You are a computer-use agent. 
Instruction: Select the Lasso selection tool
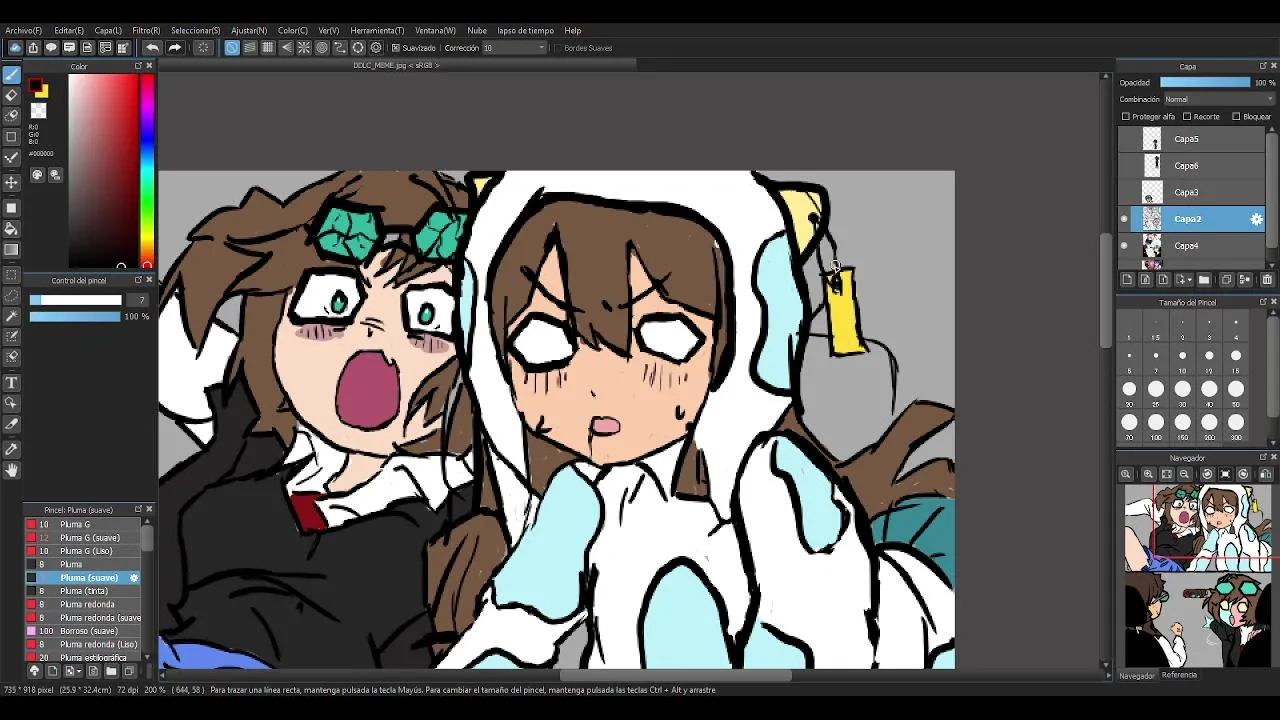coord(12,295)
